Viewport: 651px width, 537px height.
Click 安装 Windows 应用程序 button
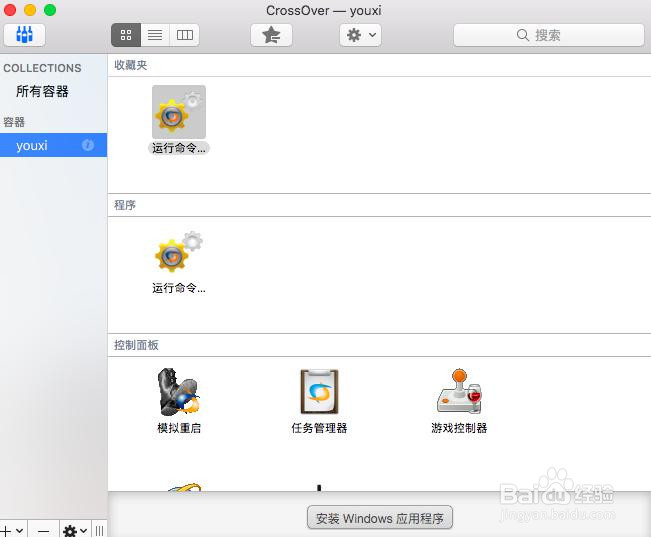pos(380,518)
